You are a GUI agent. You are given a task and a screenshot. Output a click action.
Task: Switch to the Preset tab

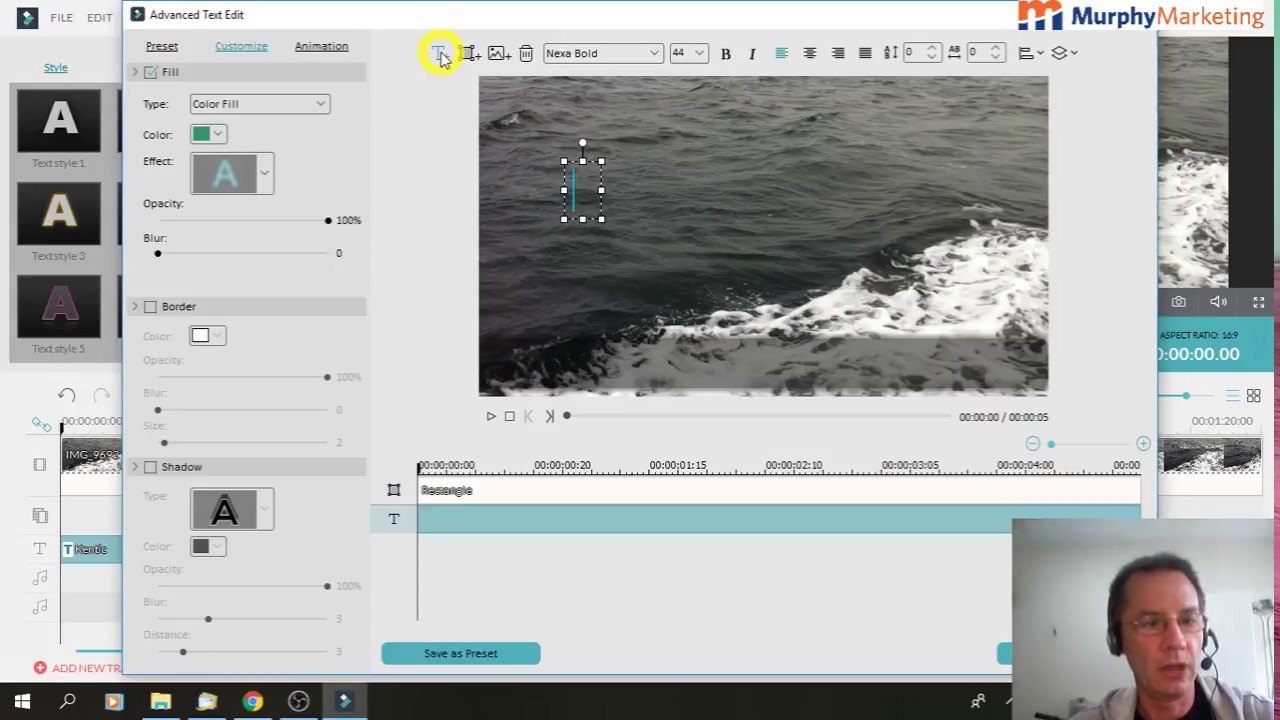162,46
